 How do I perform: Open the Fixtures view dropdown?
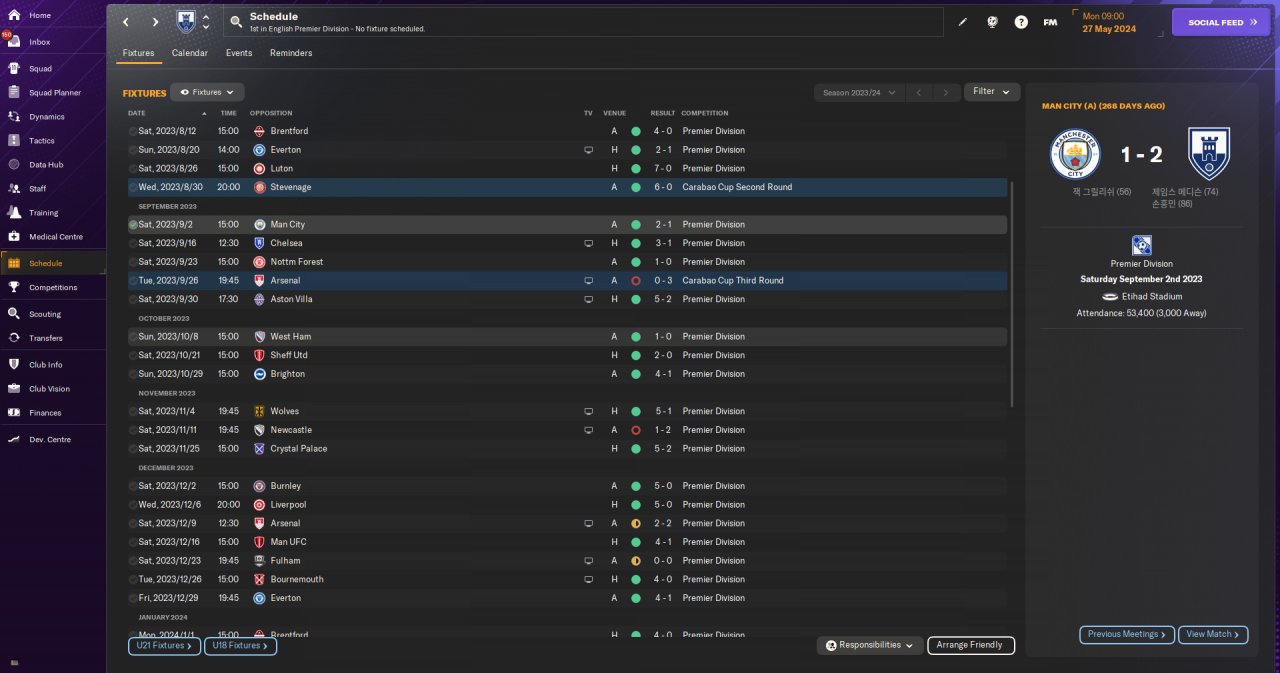click(207, 92)
